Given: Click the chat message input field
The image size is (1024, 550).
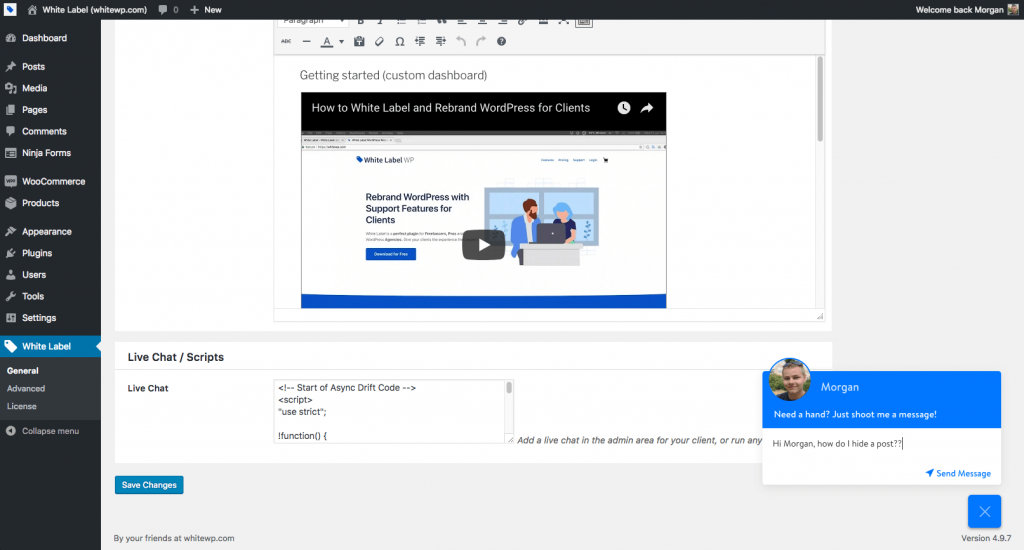Looking at the screenshot, I should (881, 444).
